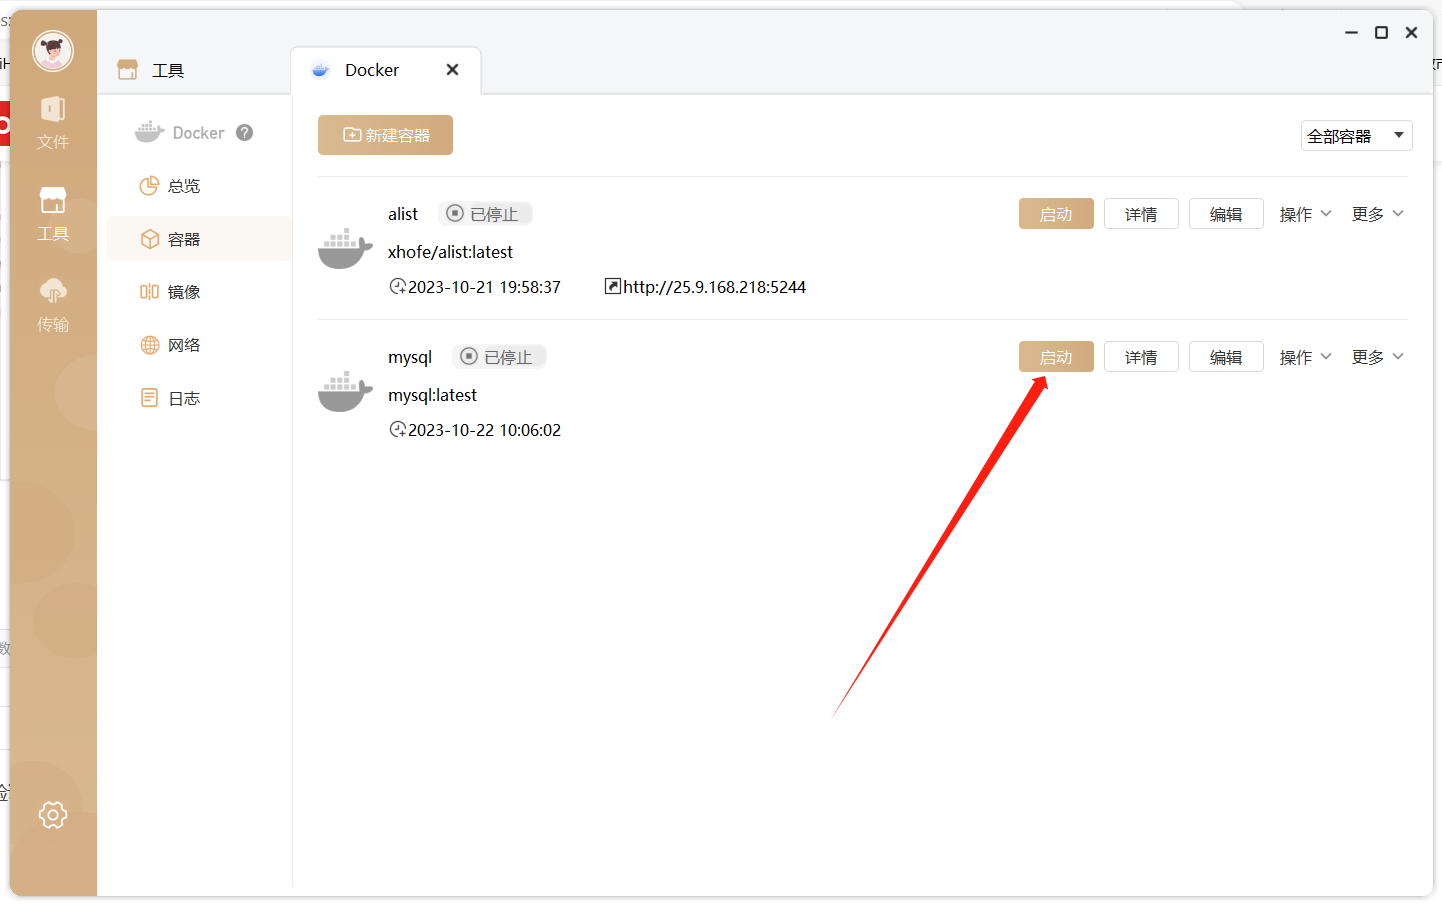Select the mysql:latest image text
Screen dimensions: 1442x906
coord(432,395)
